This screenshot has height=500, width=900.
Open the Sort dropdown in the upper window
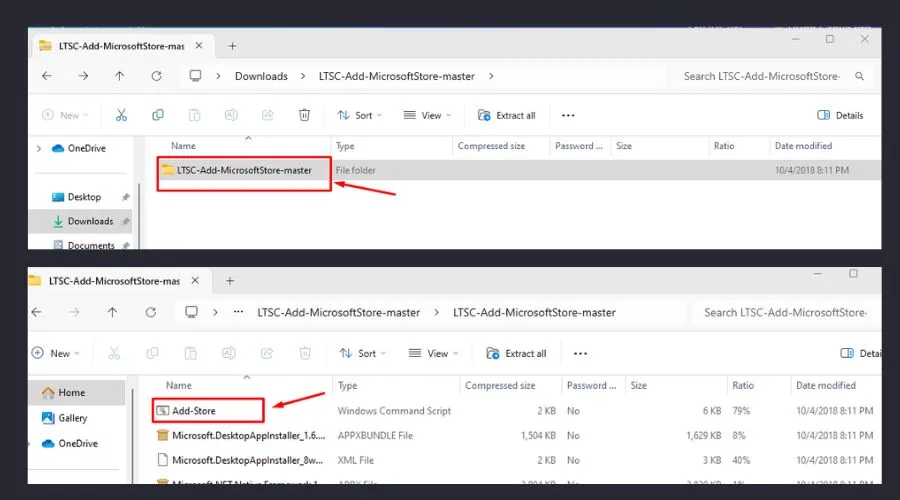pyautogui.click(x=357, y=115)
